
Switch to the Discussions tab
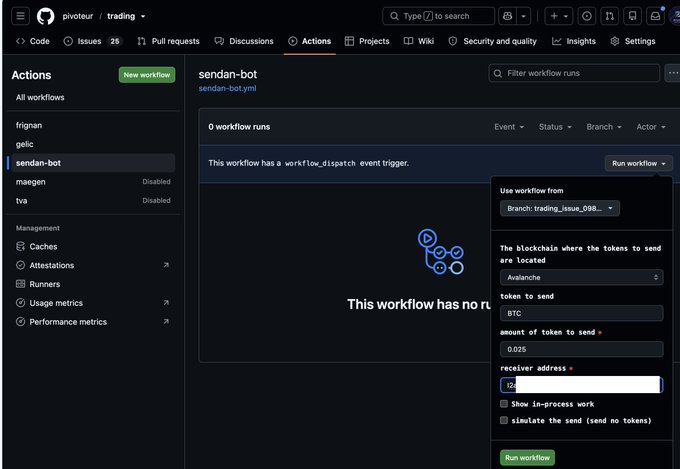point(244,41)
